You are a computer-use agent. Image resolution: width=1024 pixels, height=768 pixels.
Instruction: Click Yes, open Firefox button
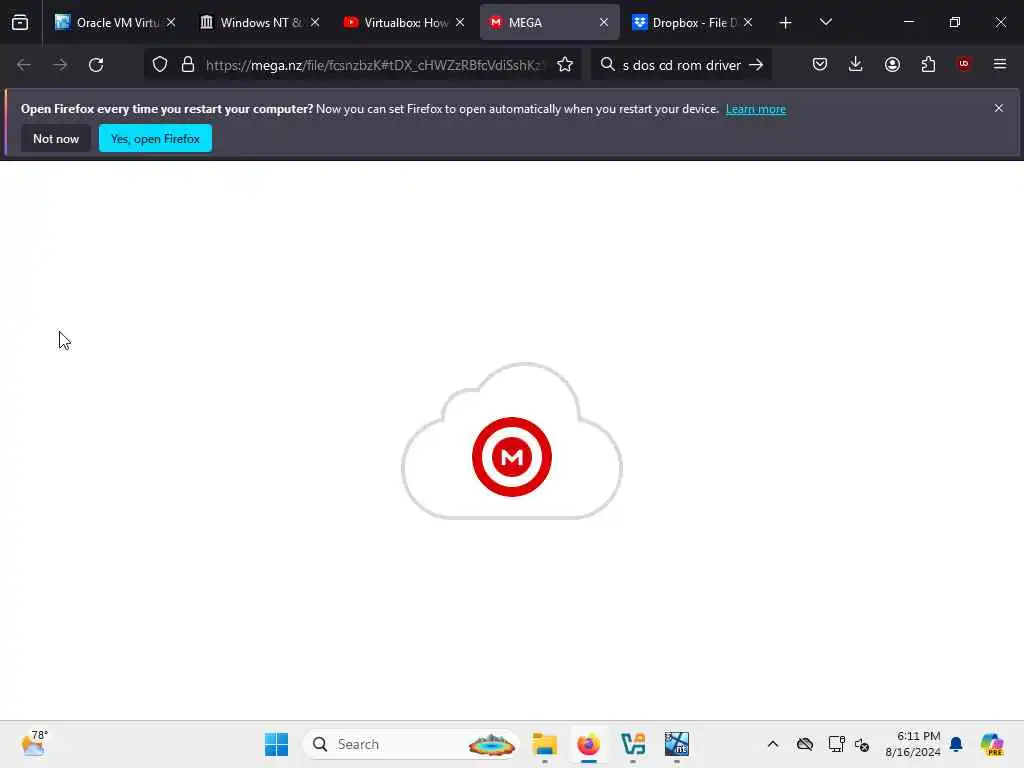click(x=155, y=138)
